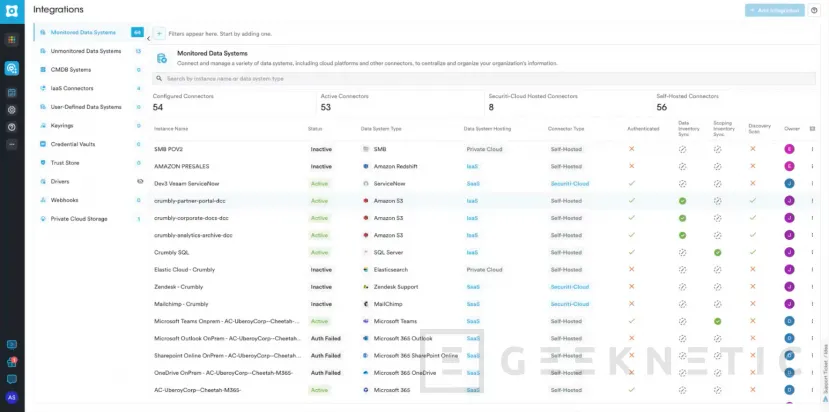Click the Add Integration button
The width and height of the screenshot is (829, 412).
[x=775, y=11]
